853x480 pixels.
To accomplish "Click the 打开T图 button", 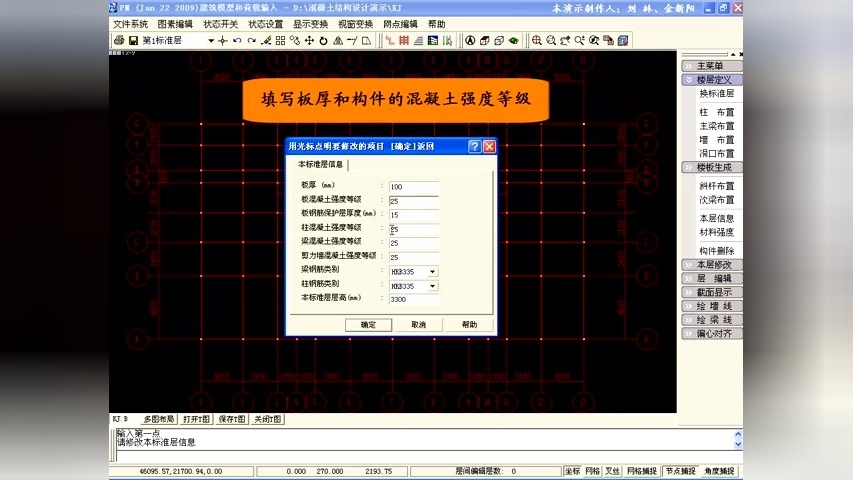I will pyautogui.click(x=196, y=419).
